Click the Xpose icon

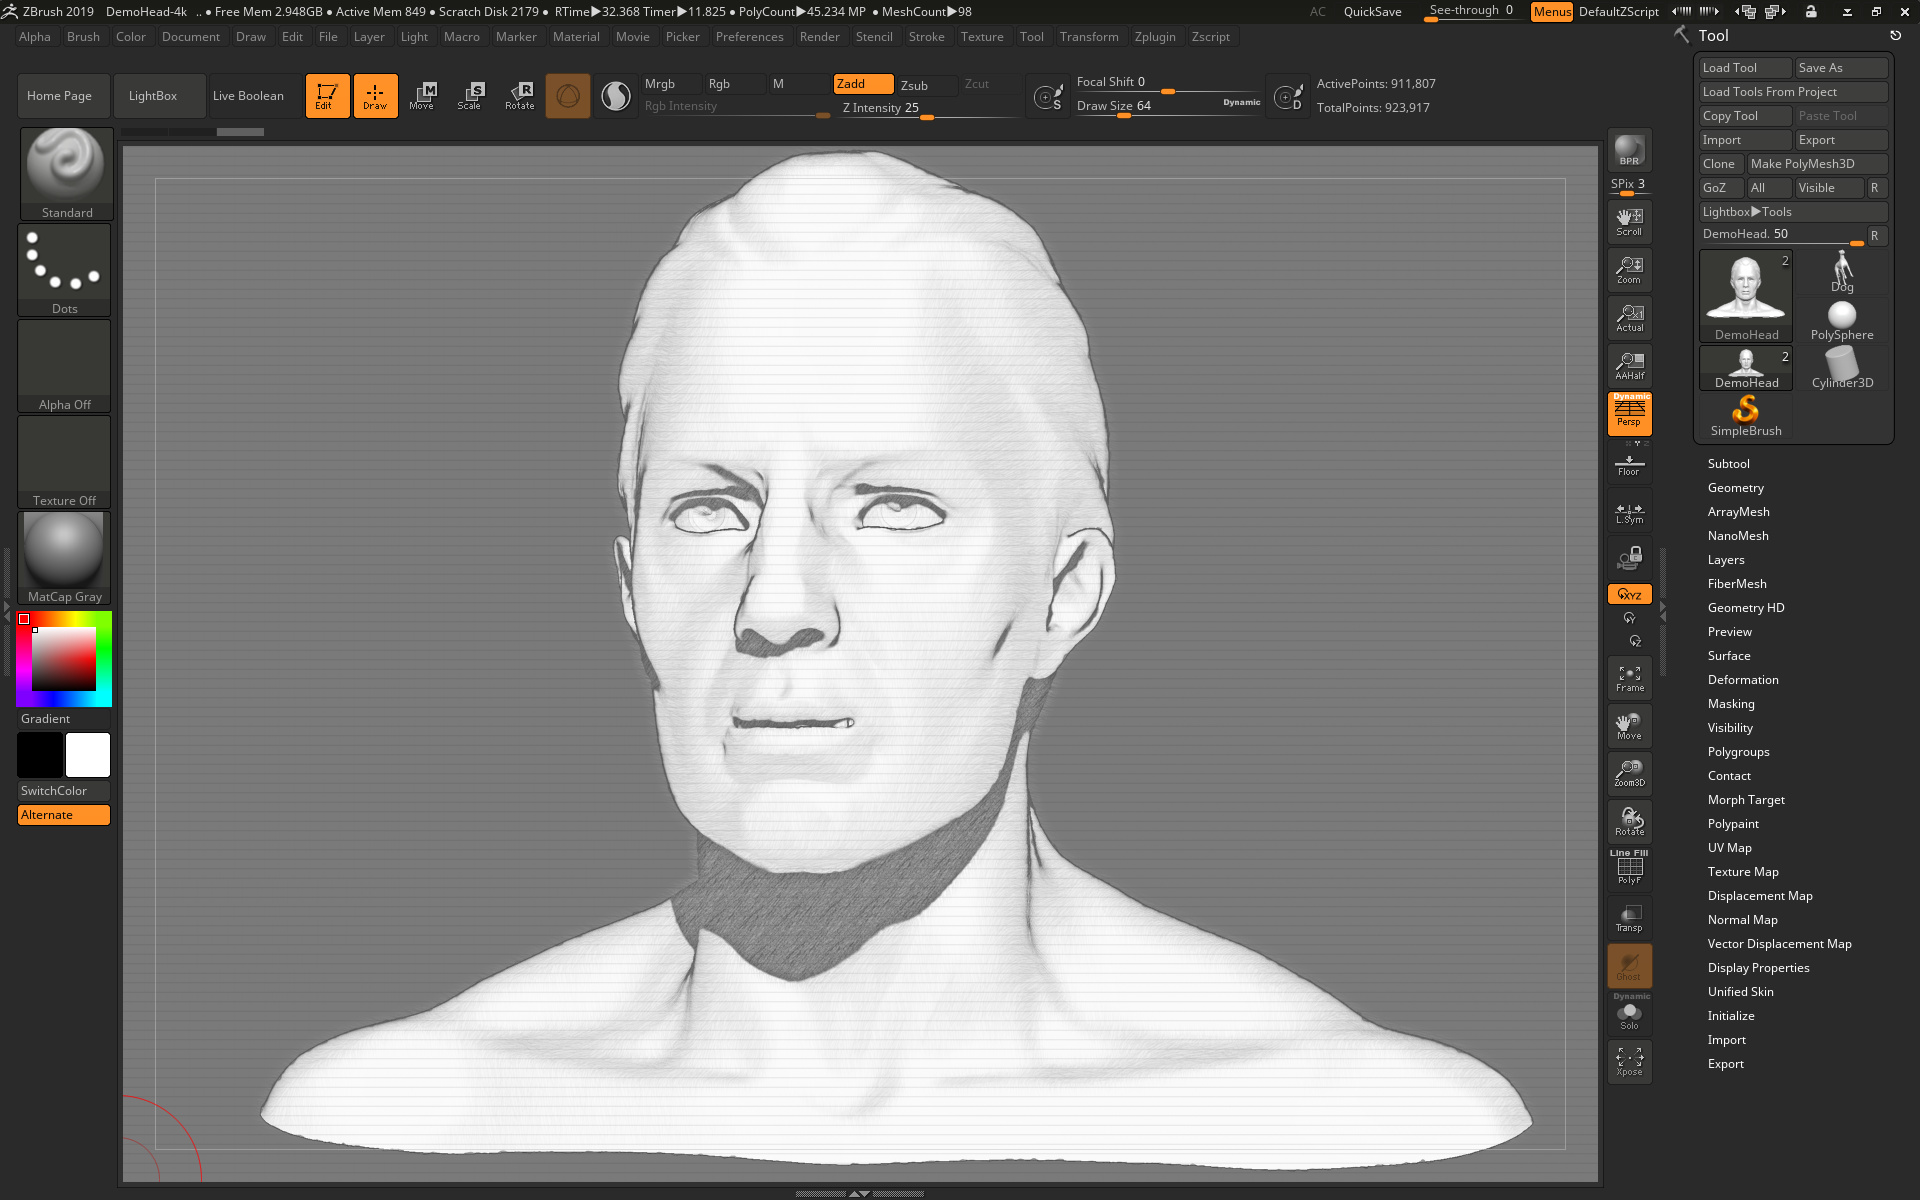pos(1629,1062)
